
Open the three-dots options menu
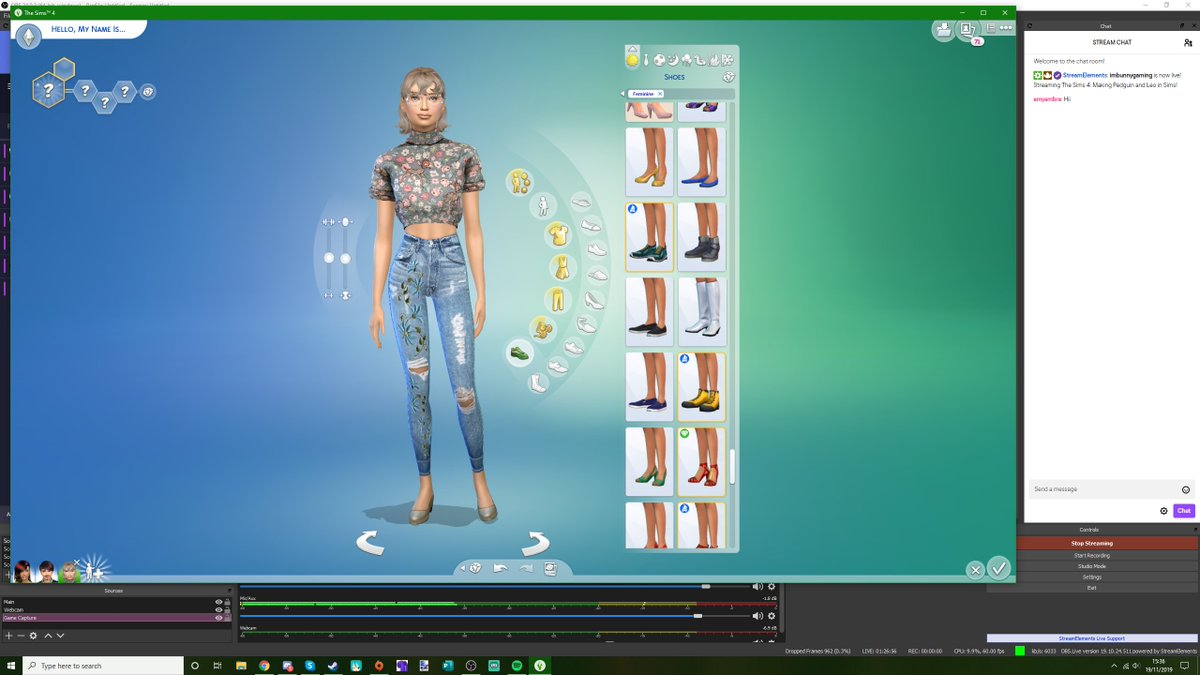pyautogui.click(x=1007, y=29)
